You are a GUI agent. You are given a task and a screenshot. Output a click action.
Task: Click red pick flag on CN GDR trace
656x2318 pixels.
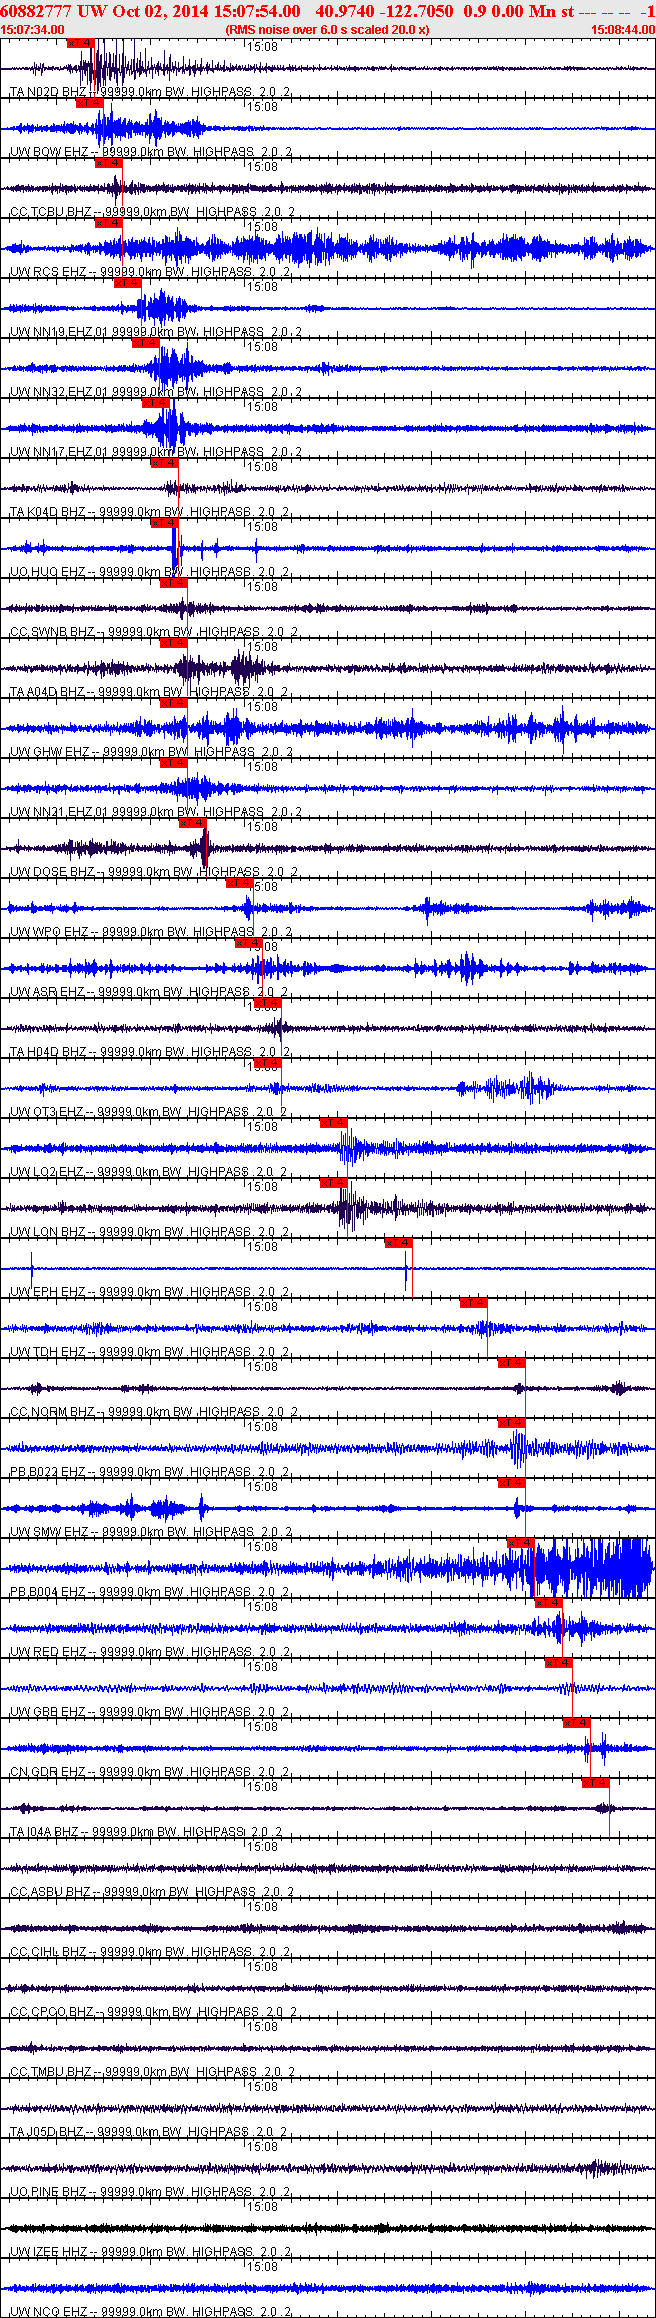(x=578, y=1723)
